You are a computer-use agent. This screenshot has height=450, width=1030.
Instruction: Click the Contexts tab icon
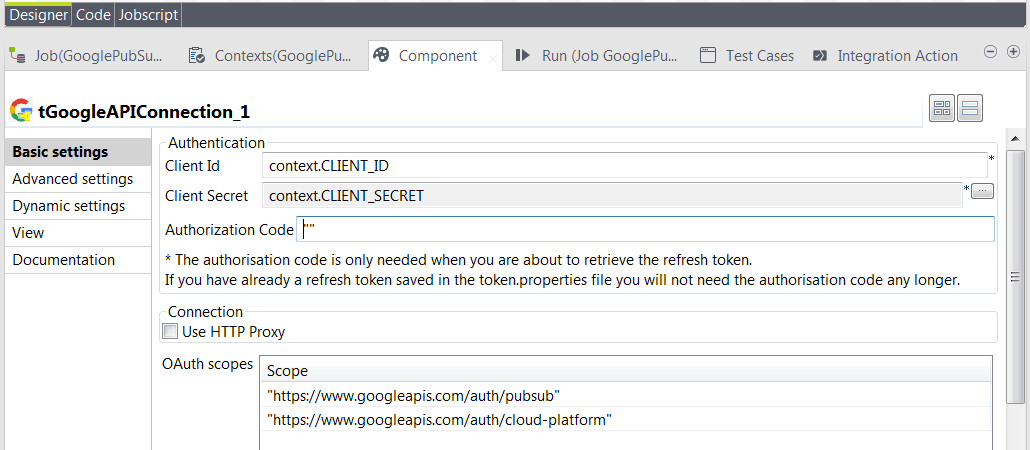[x=196, y=56]
